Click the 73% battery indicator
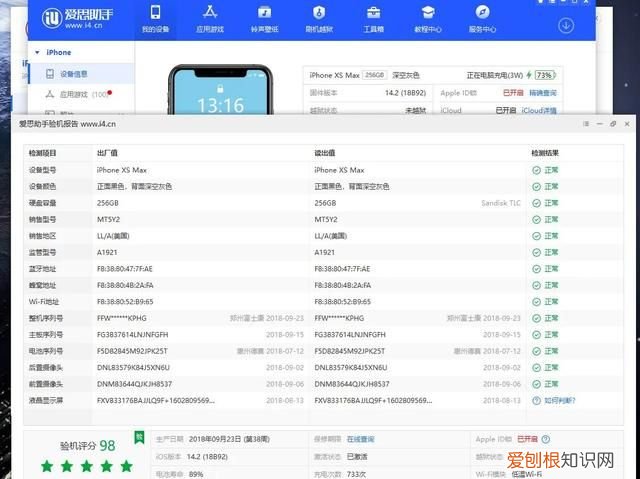Screen dimensions: 640x479 (545, 75)
